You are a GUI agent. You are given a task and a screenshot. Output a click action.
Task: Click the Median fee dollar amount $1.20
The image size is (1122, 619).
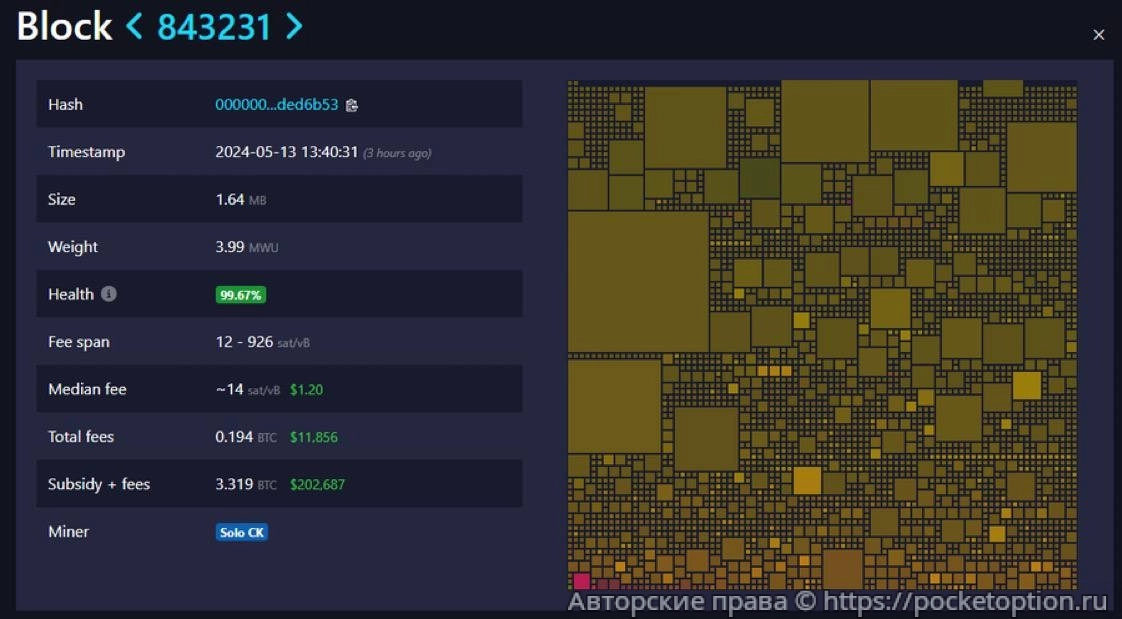(306, 390)
